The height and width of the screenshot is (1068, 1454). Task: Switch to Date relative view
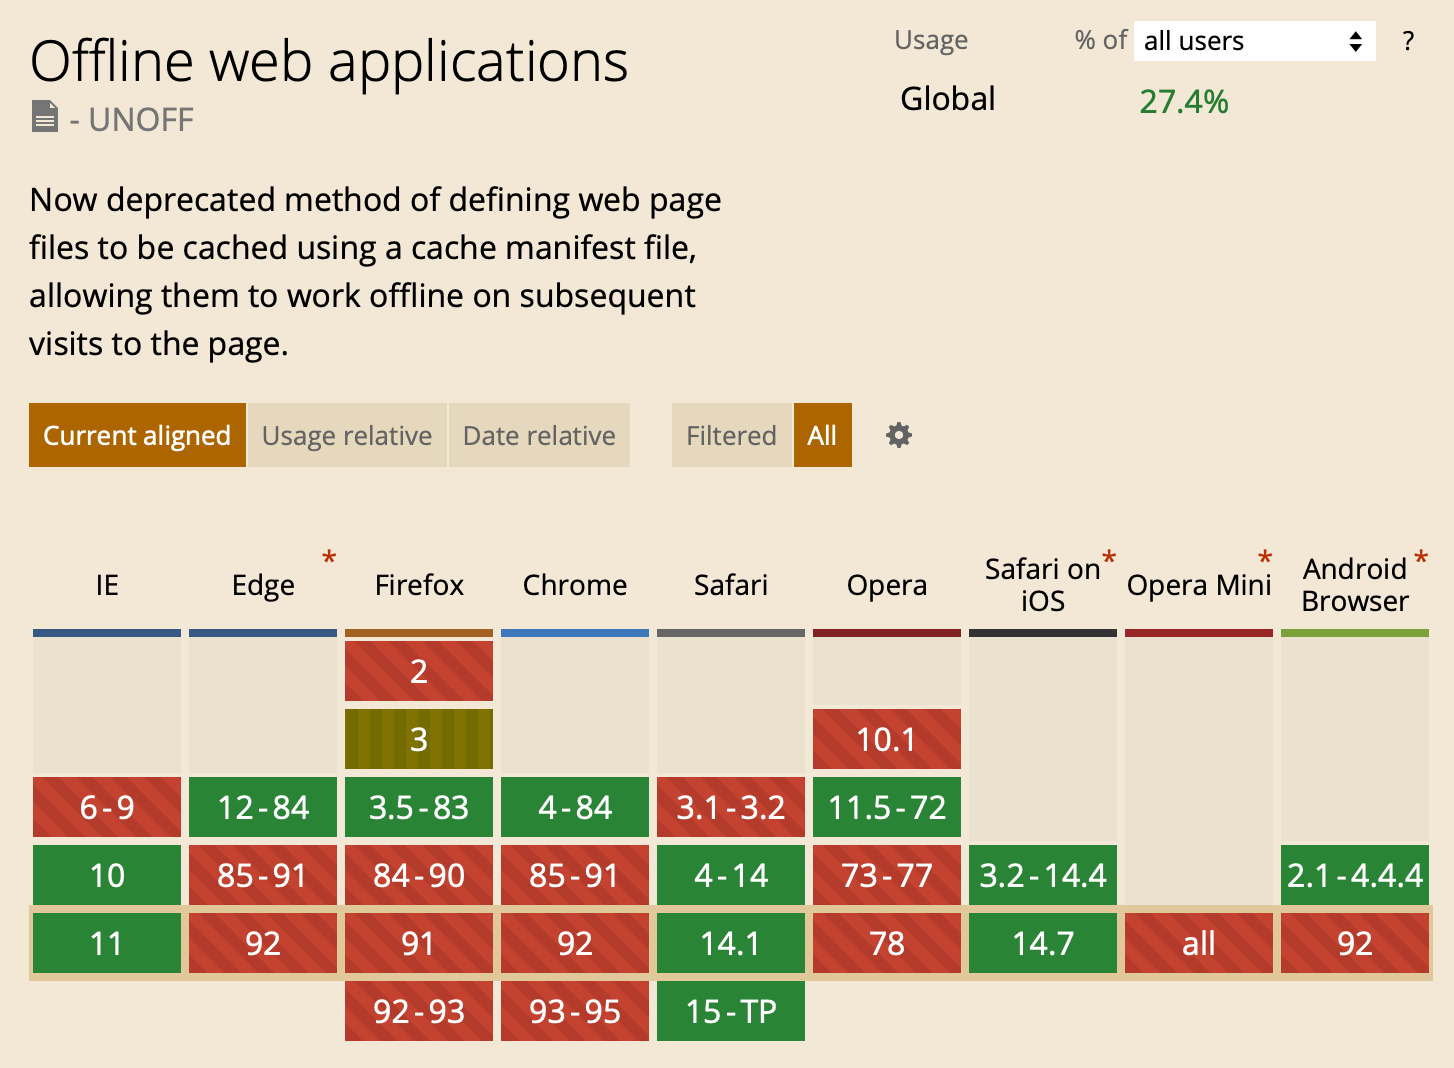pyautogui.click(x=539, y=435)
